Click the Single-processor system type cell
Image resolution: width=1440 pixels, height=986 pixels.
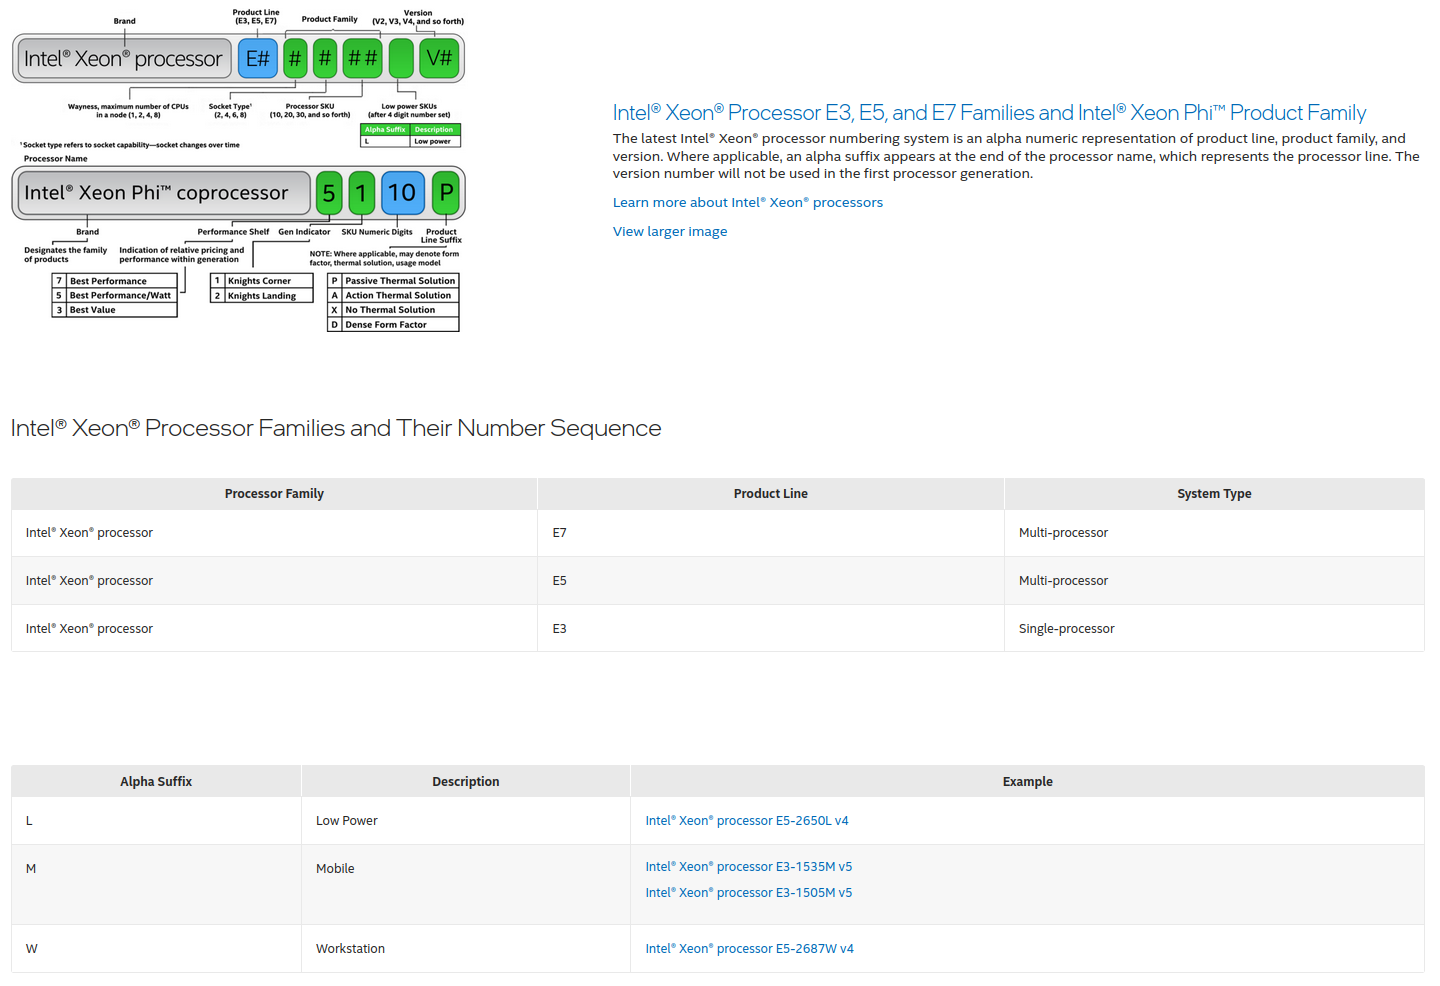coord(1214,629)
